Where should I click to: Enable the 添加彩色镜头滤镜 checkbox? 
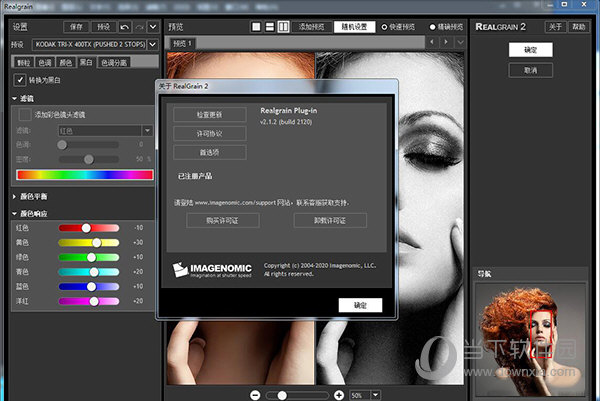click(25, 114)
